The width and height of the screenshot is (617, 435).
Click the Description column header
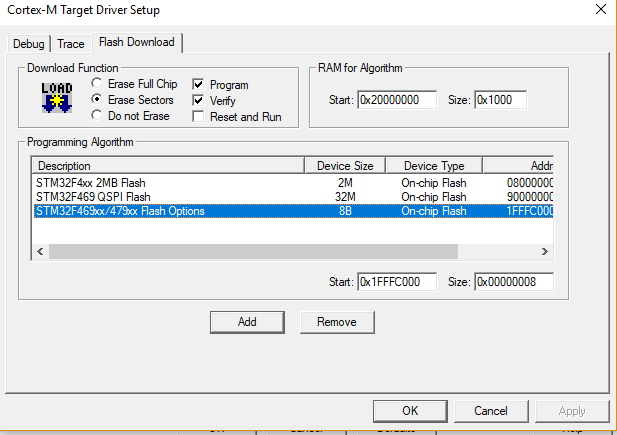[x=168, y=166]
